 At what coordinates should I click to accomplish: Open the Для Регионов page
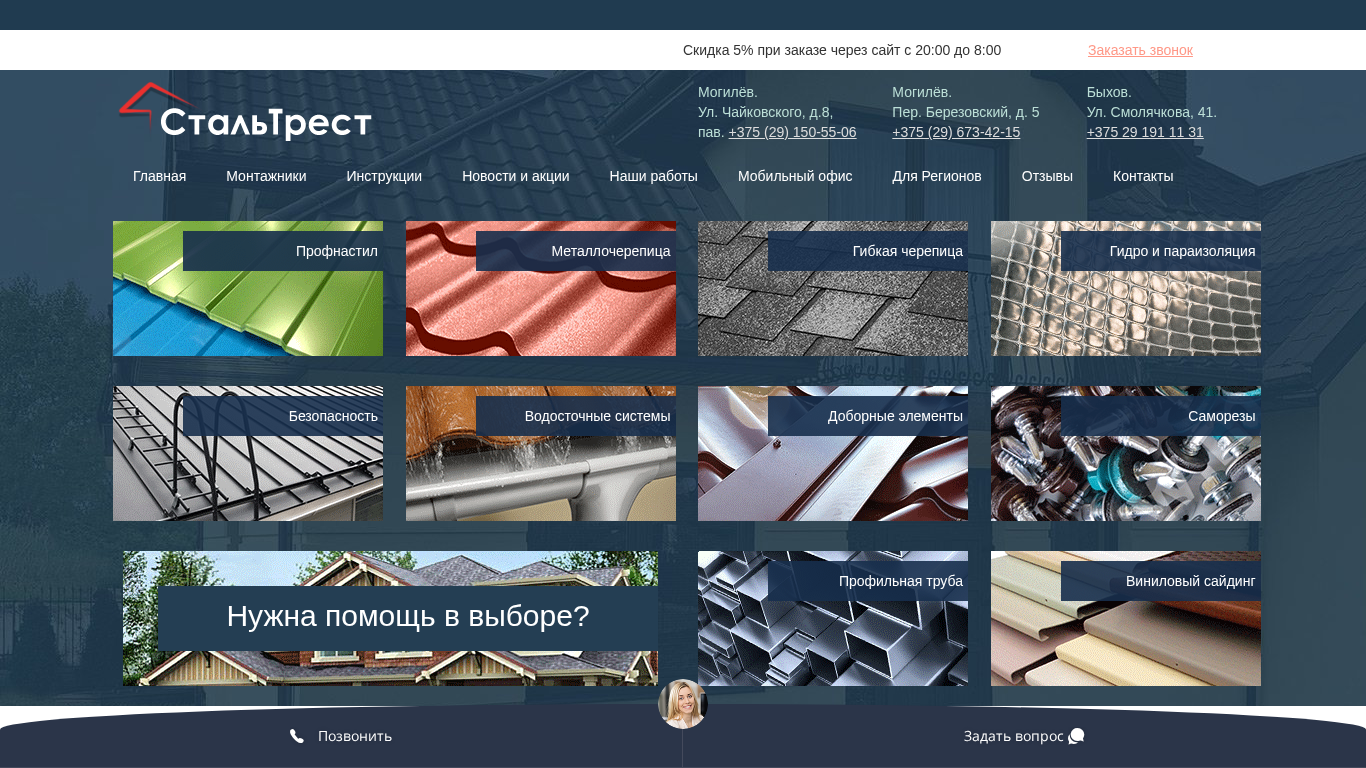coord(937,176)
